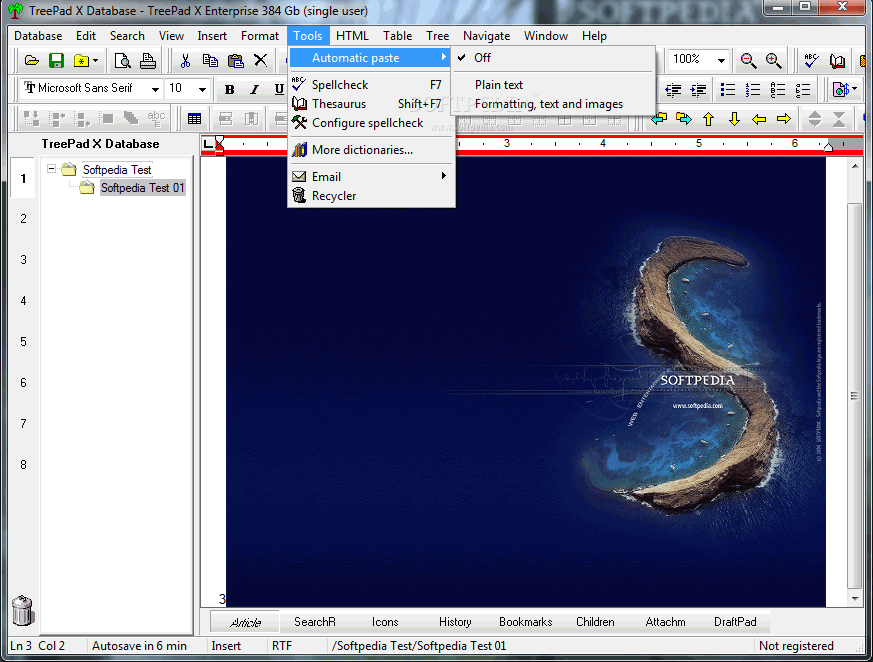
Task: Open Automatic paste submenu entry
Action: click(x=371, y=57)
